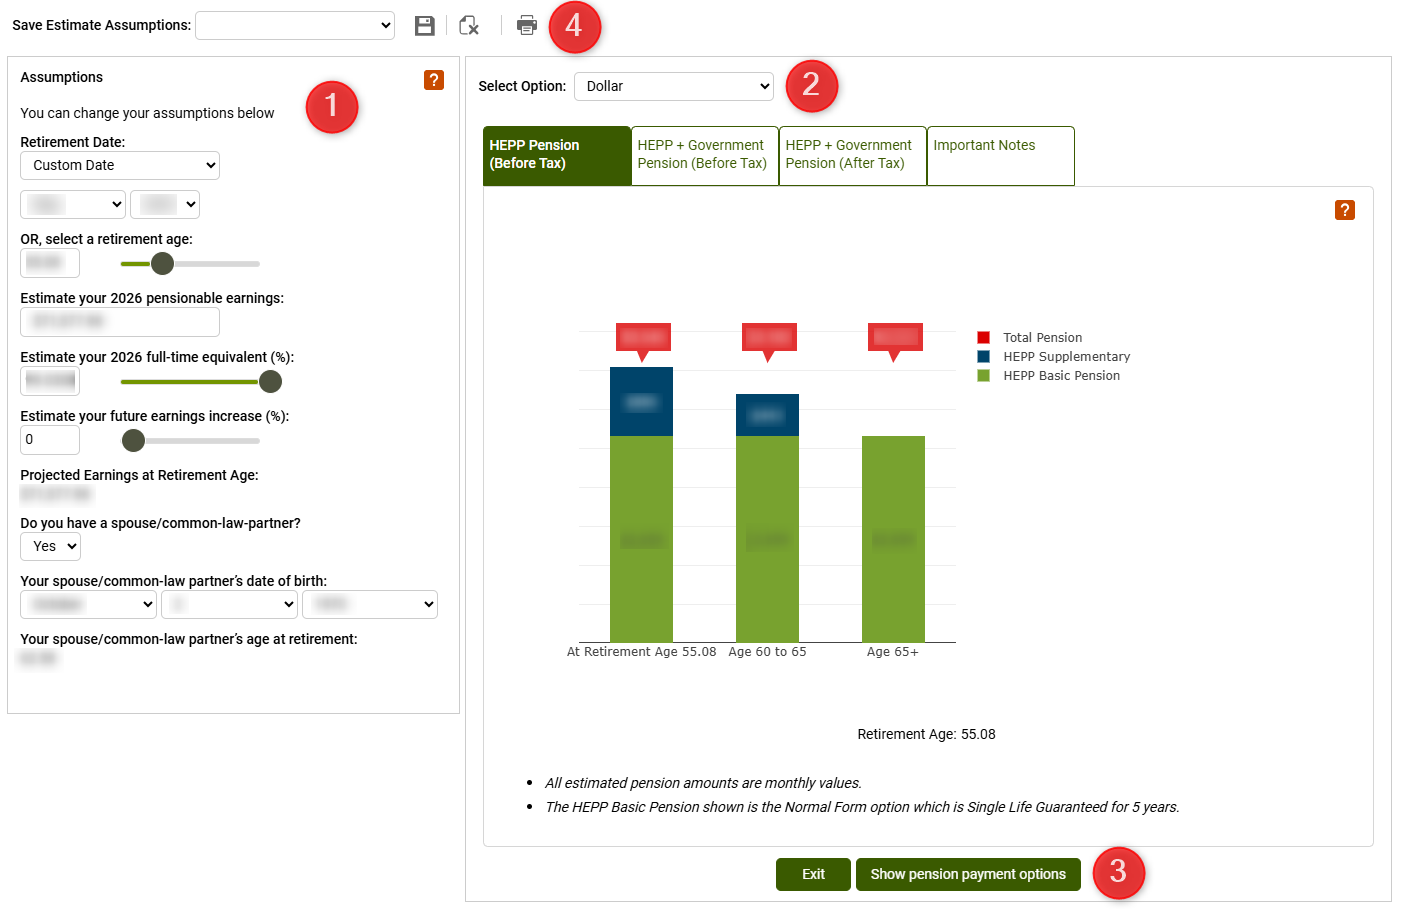Click the delete saved estimate icon
The width and height of the screenshot is (1406, 912).
469,26
